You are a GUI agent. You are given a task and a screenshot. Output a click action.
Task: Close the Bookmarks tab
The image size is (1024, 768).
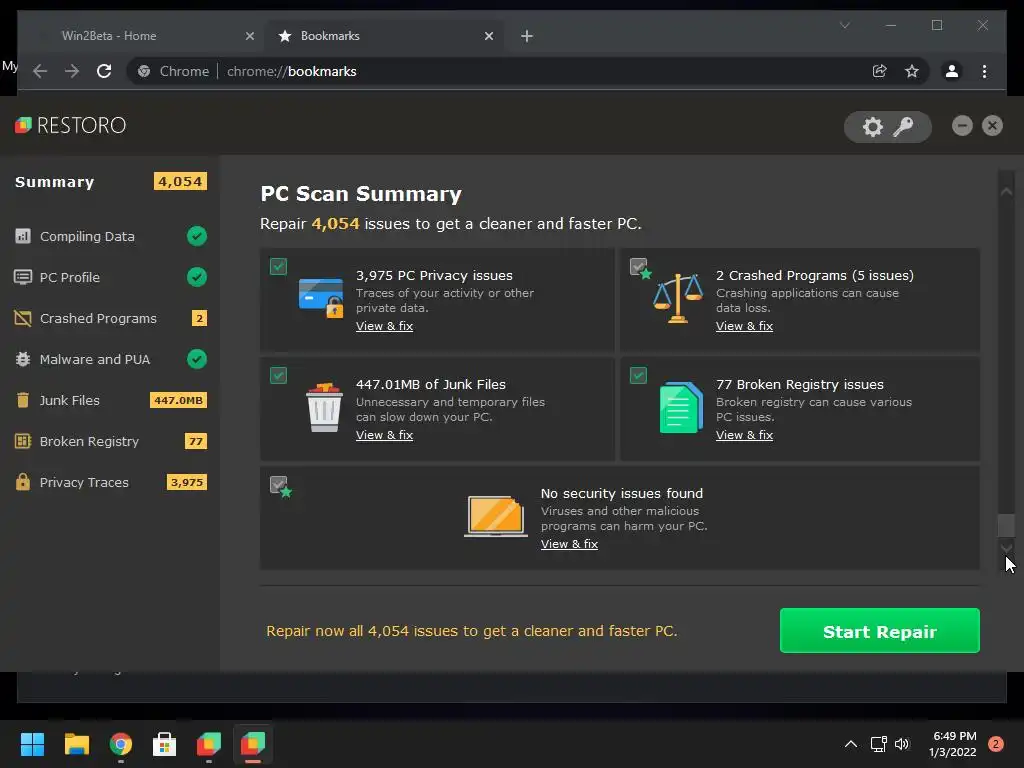pos(488,36)
